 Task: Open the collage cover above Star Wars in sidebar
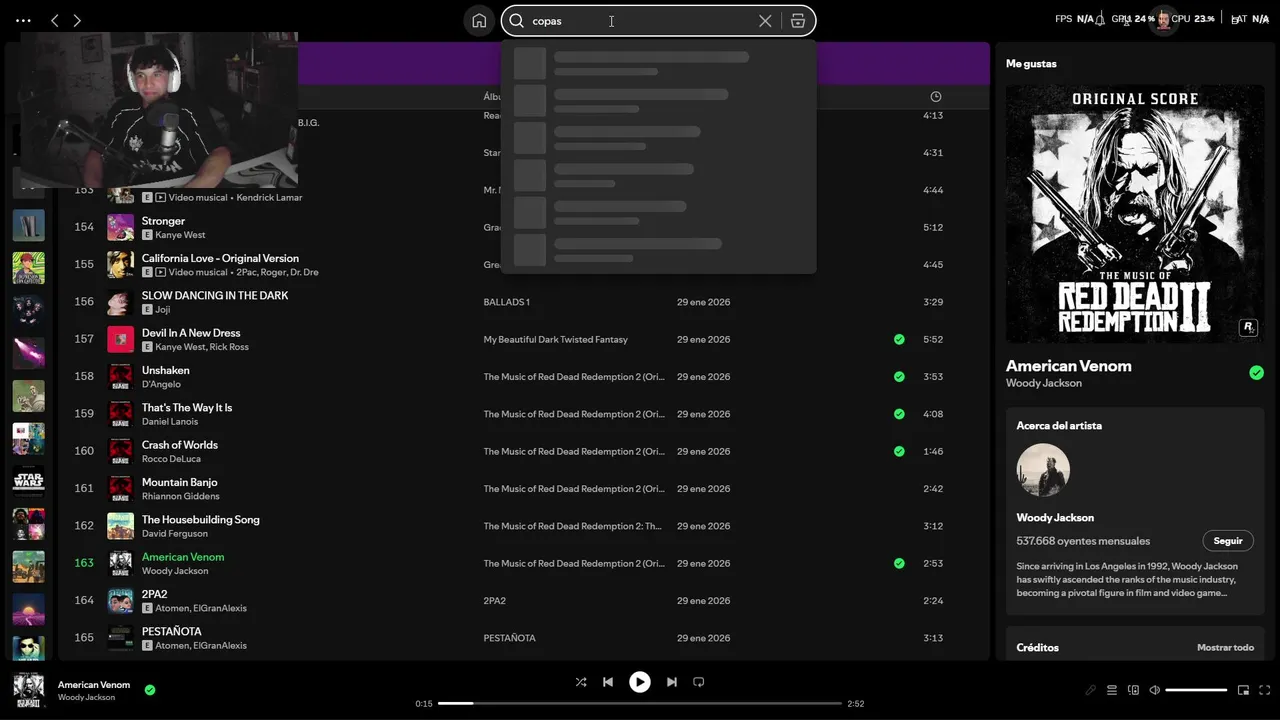coord(28,438)
